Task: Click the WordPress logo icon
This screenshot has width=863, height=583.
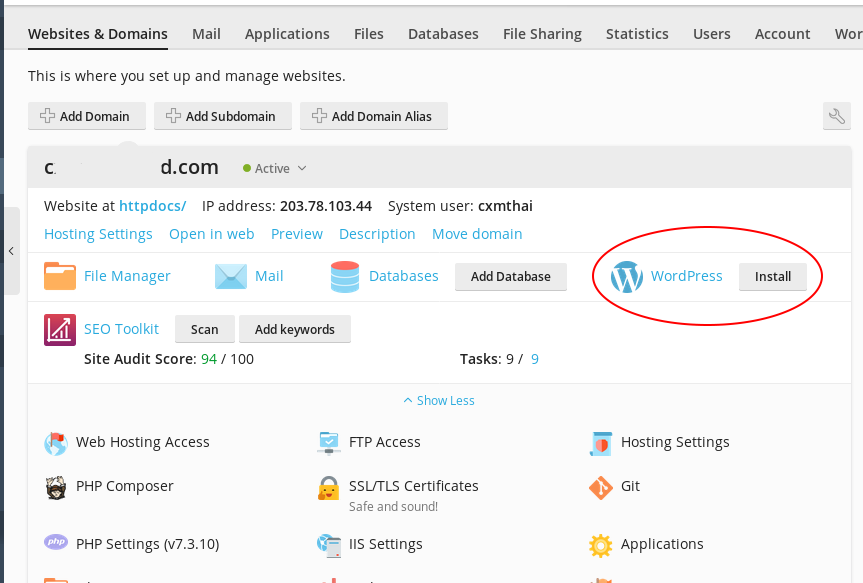Action: (x=627, y=277)
